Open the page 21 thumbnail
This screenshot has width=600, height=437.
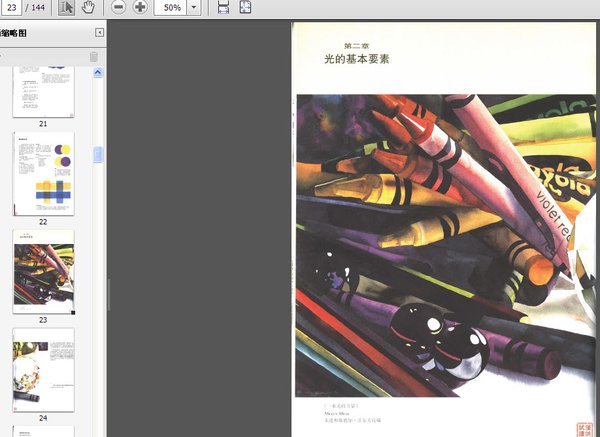tap(43, 92)
